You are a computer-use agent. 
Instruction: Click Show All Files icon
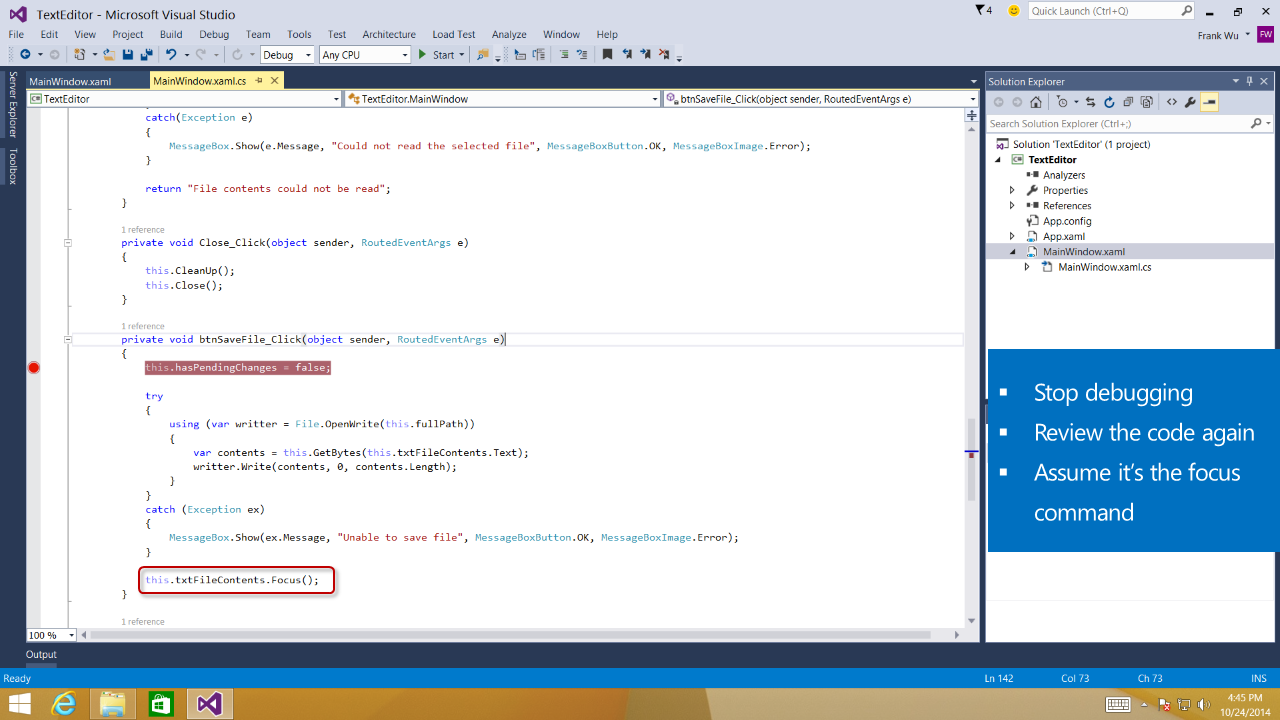pyautogui.click(x=1146, y=102)
